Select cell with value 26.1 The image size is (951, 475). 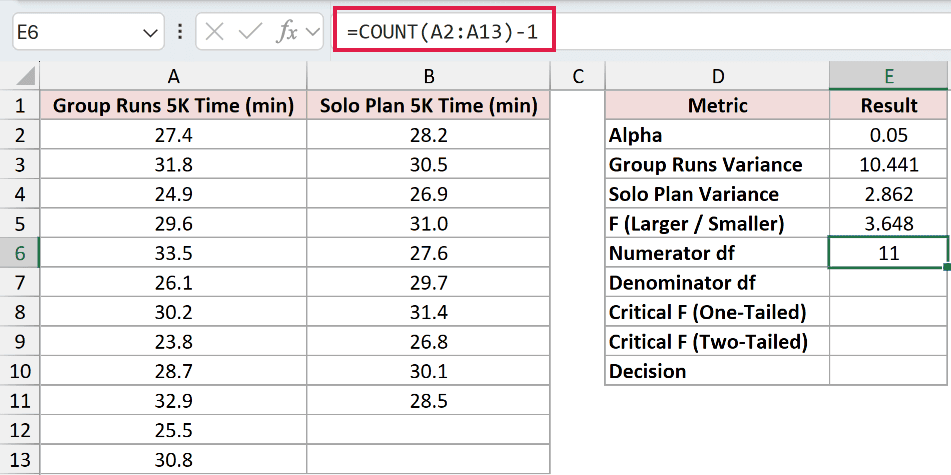[173, 283]
